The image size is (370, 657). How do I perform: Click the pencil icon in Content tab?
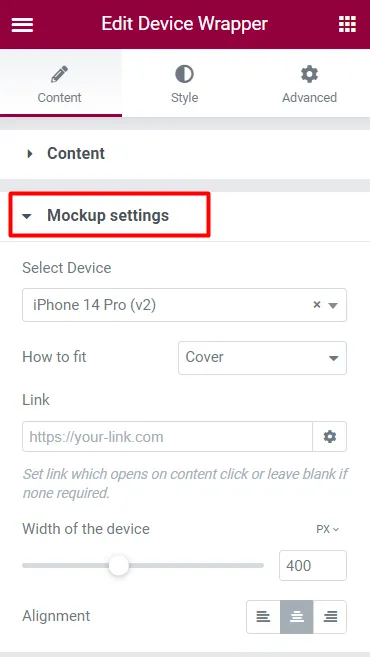click(x=59, y=75)
